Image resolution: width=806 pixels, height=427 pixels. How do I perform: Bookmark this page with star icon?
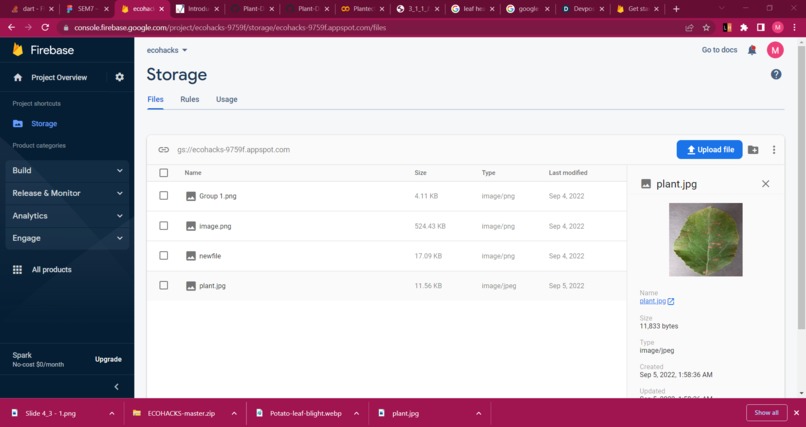706,28
